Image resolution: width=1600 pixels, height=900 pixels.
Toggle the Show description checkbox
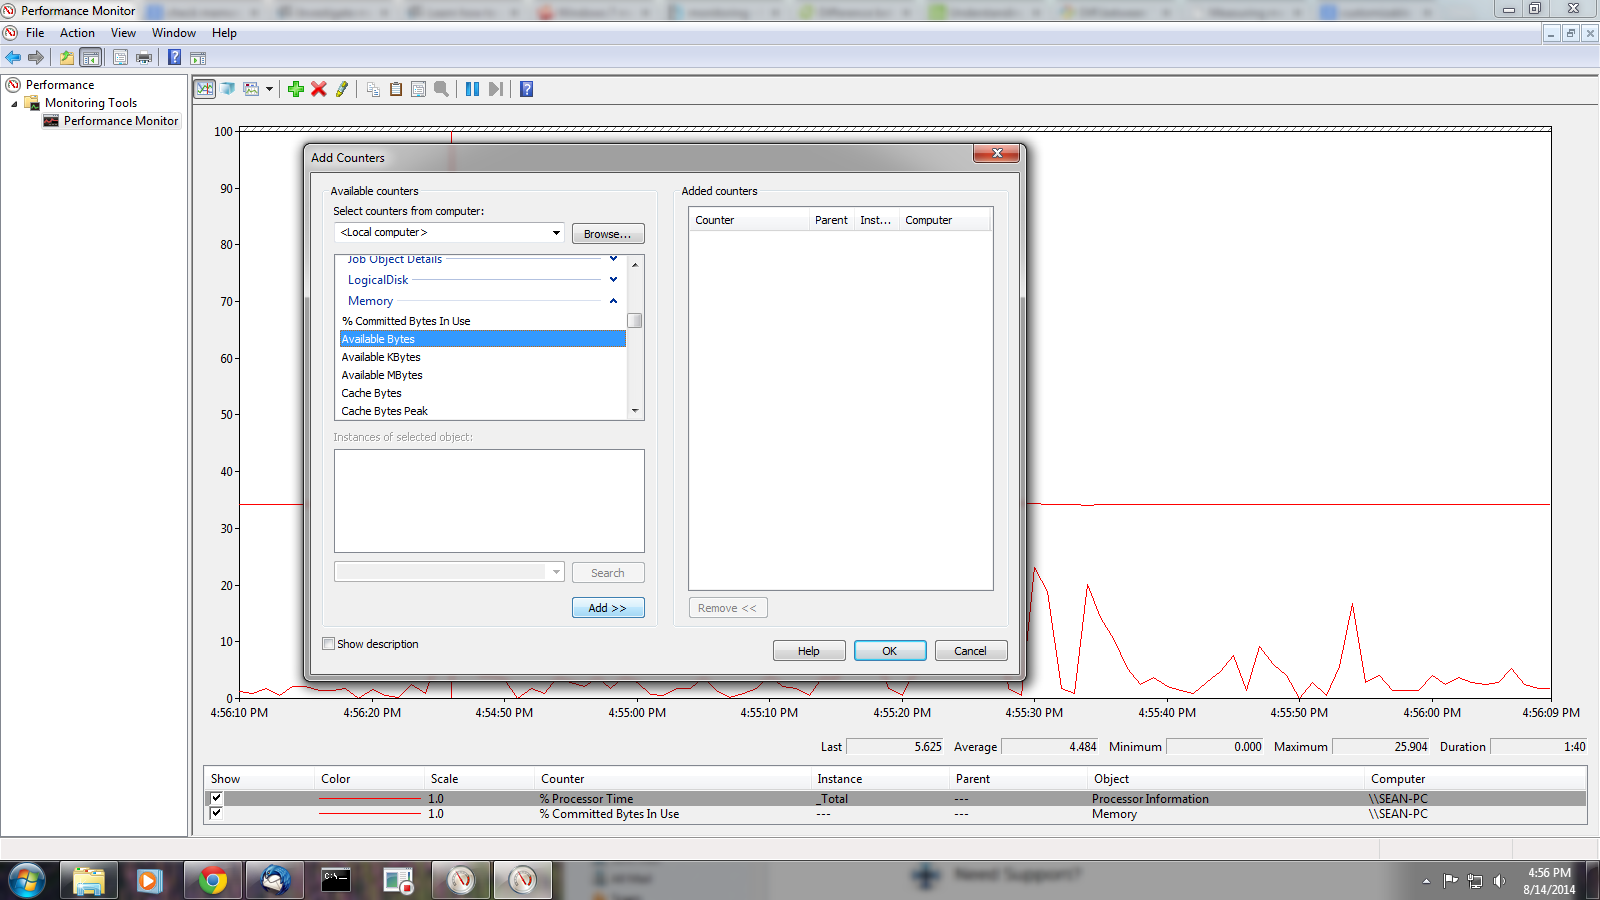[328, 644]
